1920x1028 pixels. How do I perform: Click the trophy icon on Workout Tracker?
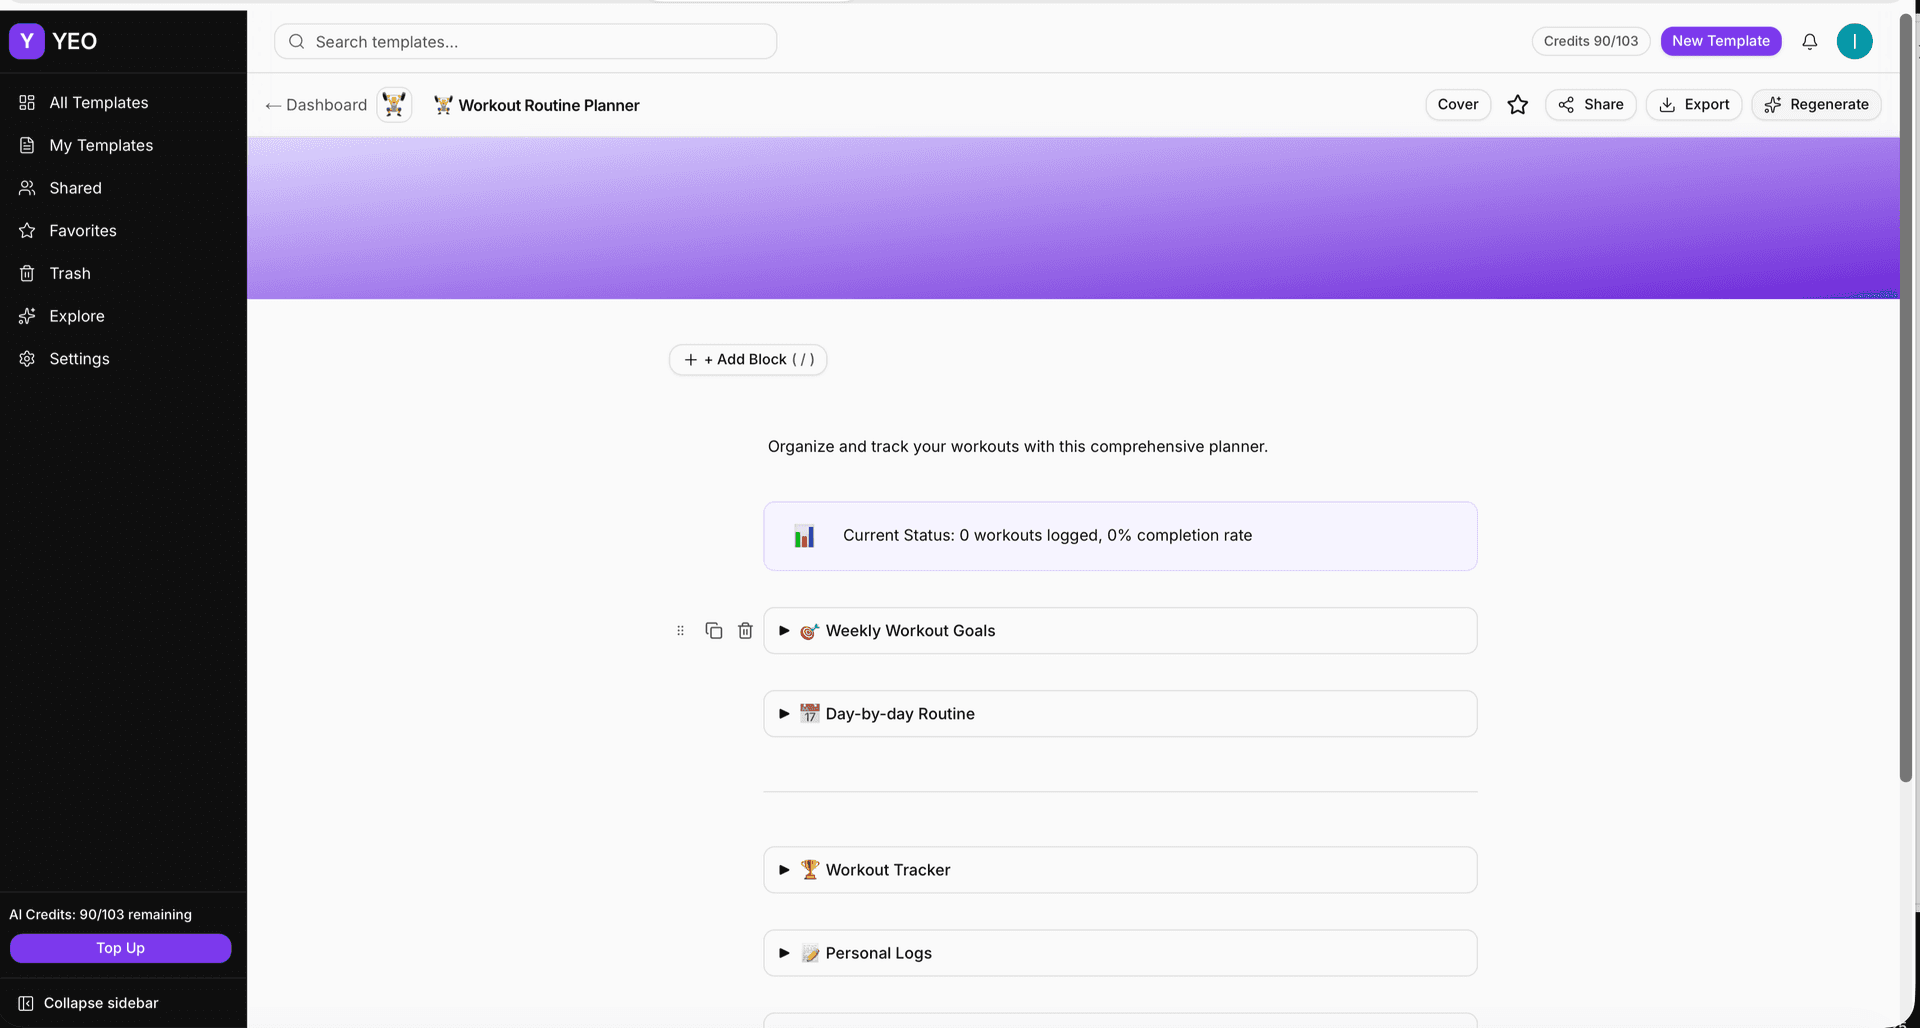point(810,870)
